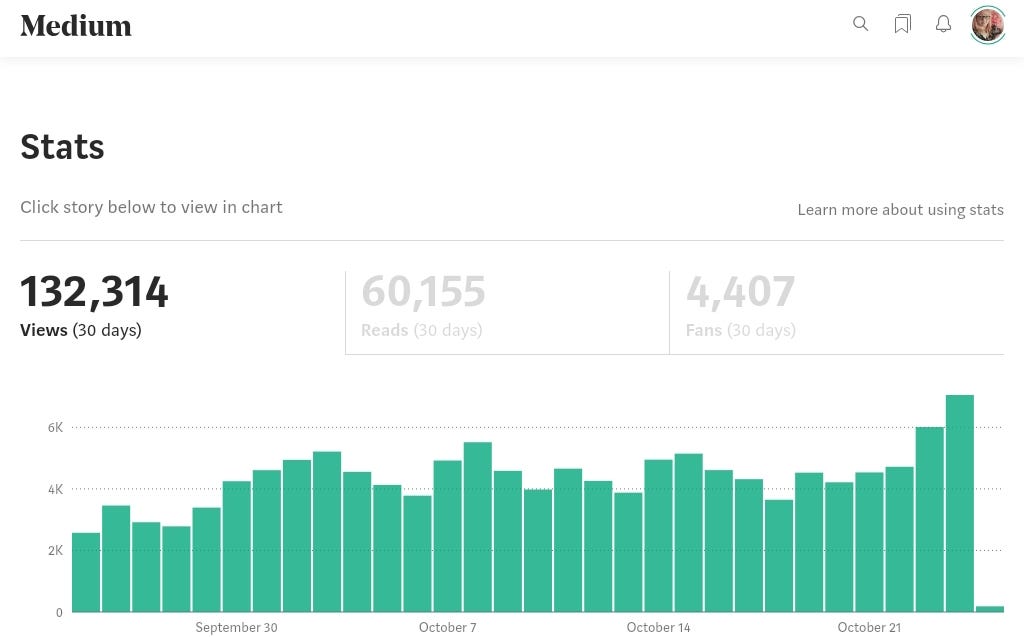
Task: Click the tallest bar in the views chart
Action: tap(959, 503)
